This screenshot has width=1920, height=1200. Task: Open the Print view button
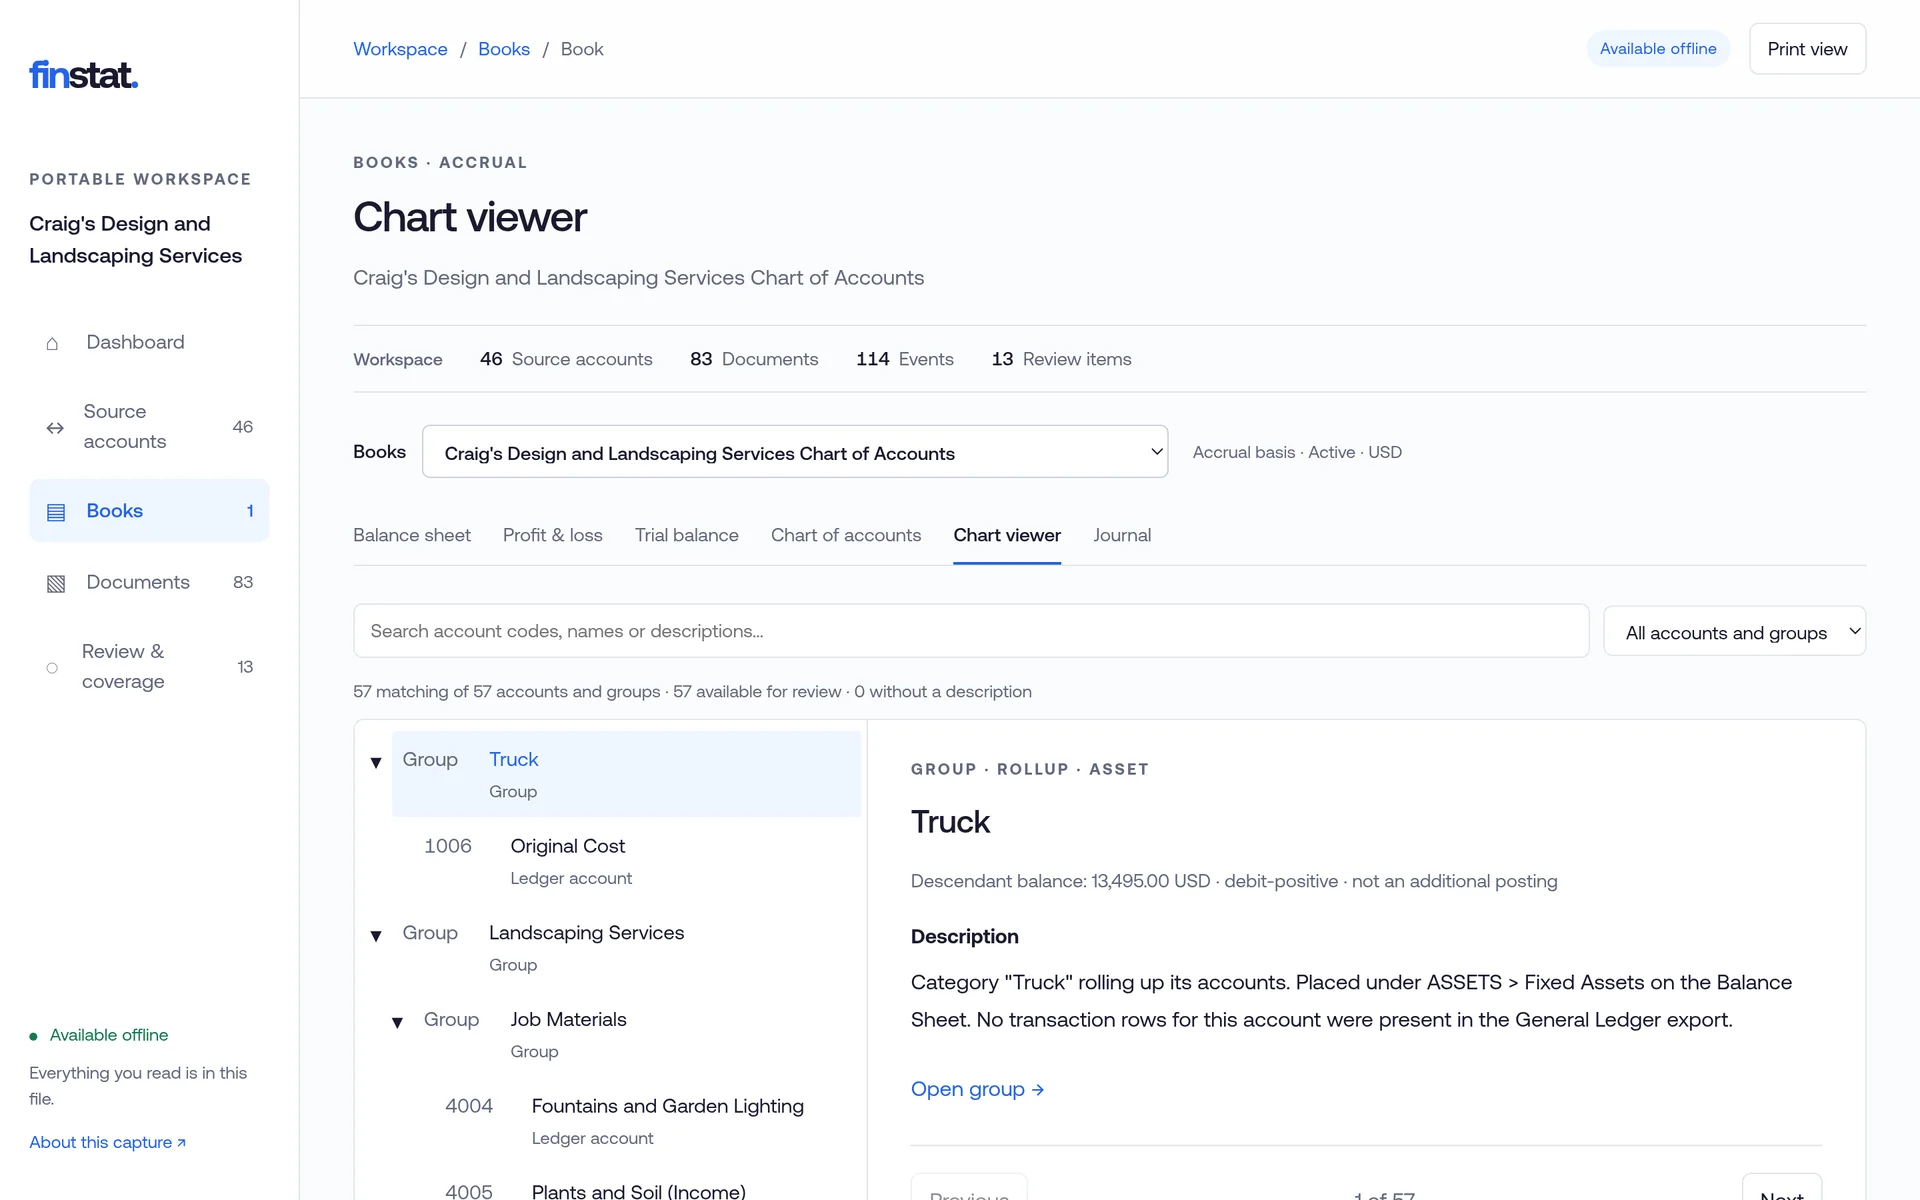(x=1807, y=49)
